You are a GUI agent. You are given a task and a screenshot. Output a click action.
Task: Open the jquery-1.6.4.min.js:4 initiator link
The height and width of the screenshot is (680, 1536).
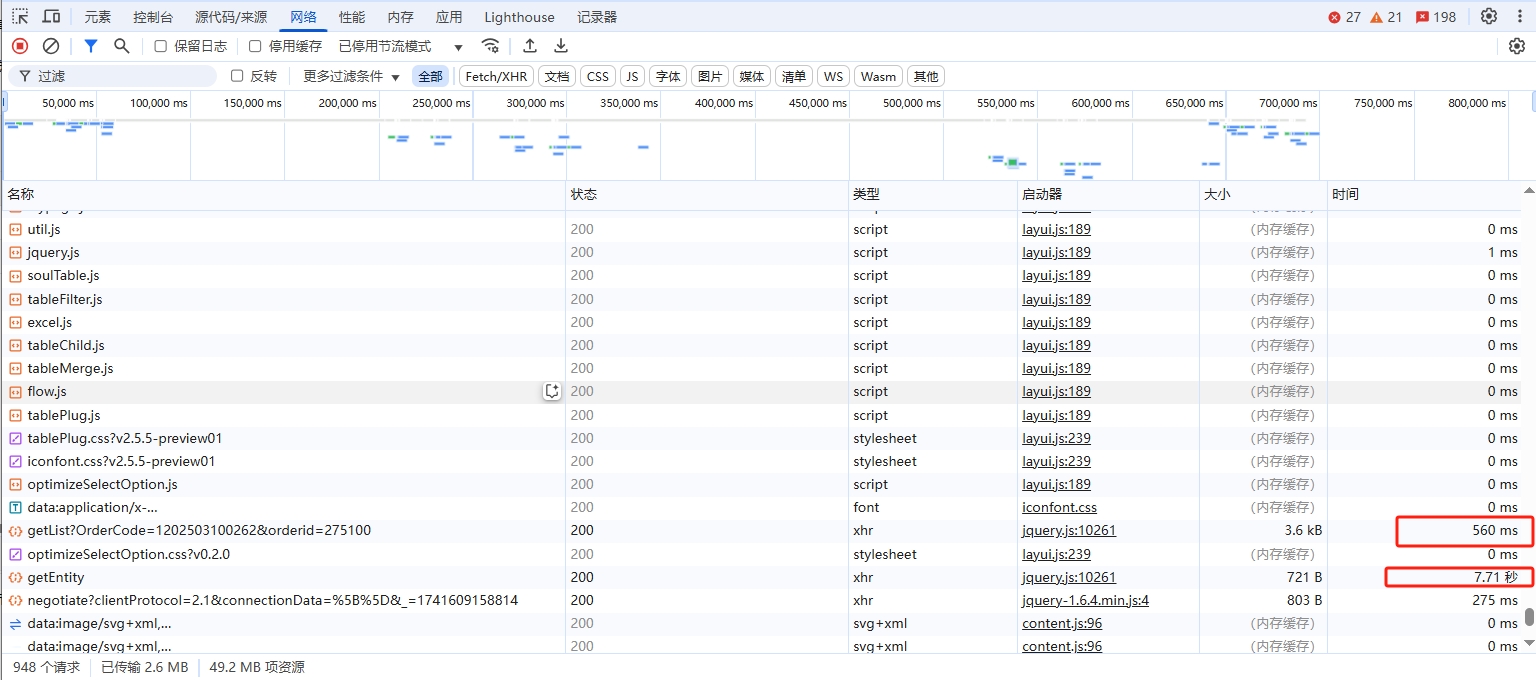[x=1085, y=600]
